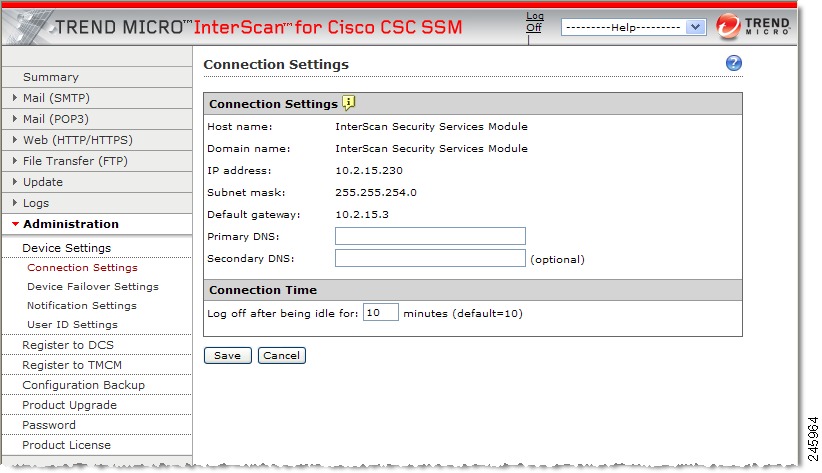The image size is (822, 473).
Task: Click the Domain name value text
Action: (431, 148)
